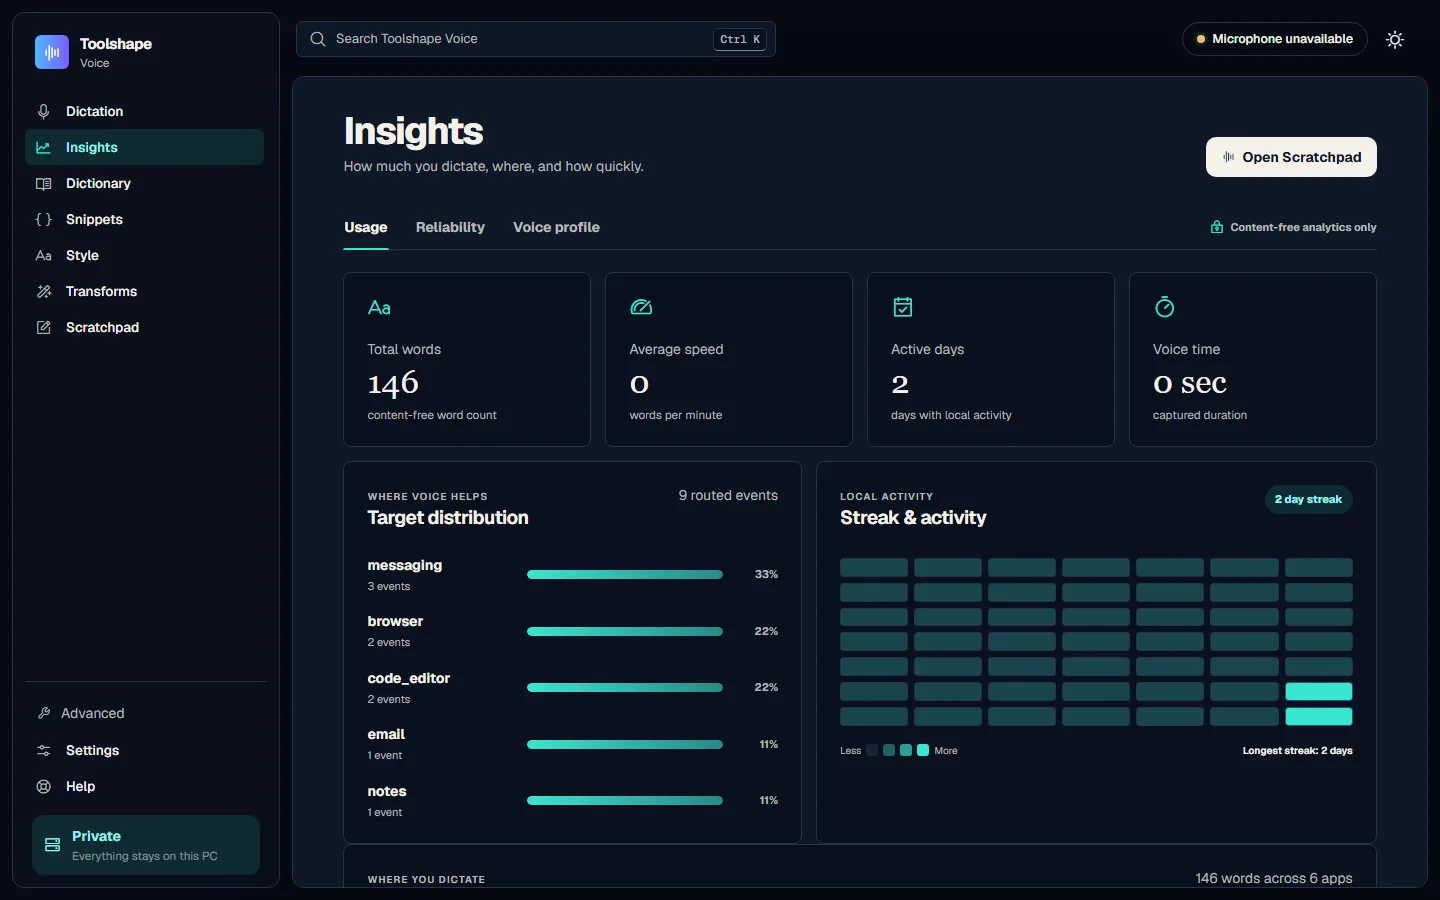This screenshot has height=900, width=1440.
Task: Go to the Dictionary page
Action: pos(144,183)
